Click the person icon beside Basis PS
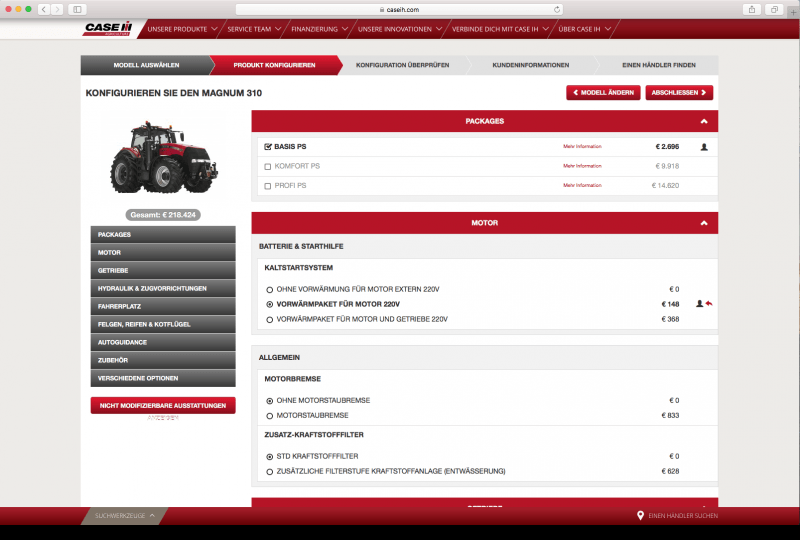The image size is (800, 540). pos(704,147)
